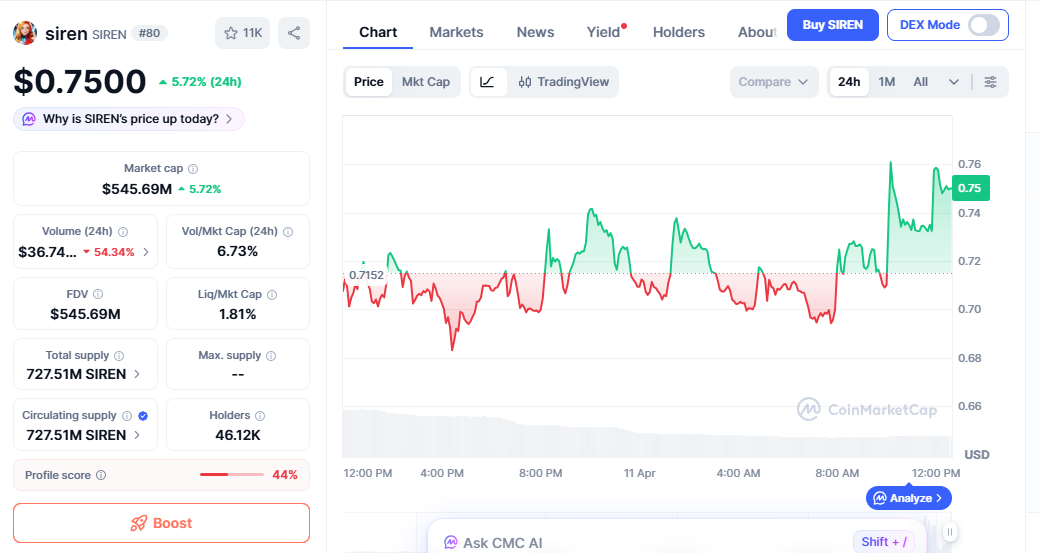Click the Volume (24h) info icon
Screen dimensions: 1039x553
123,232
